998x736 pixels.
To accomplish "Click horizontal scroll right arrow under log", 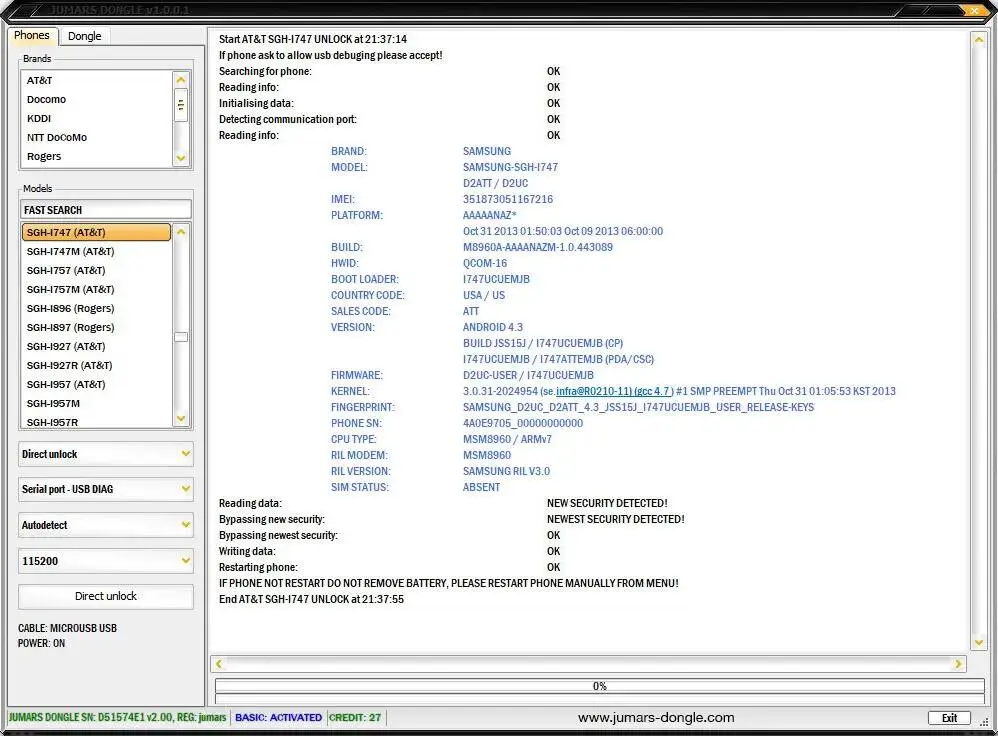I will coord(958,664).
